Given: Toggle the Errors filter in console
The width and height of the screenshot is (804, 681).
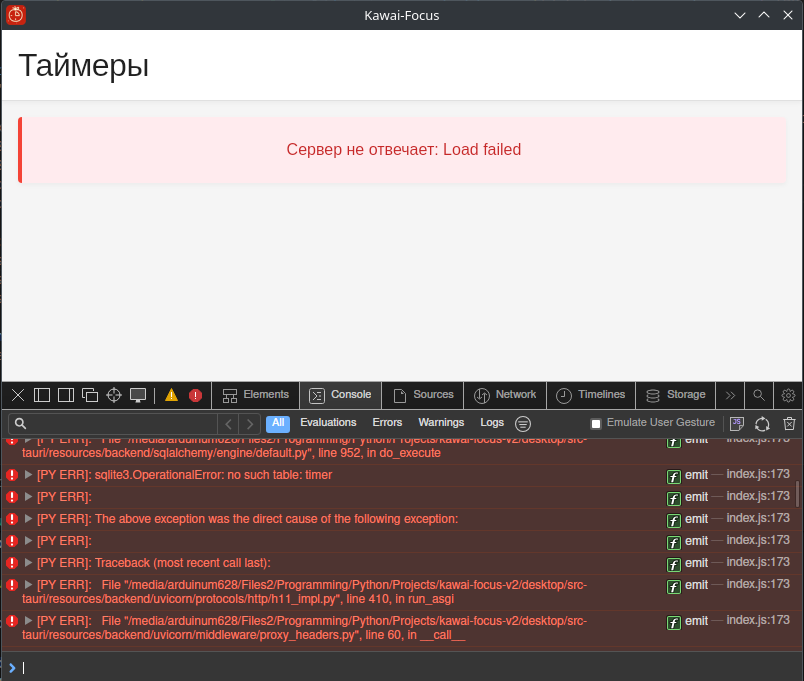Looking at the screenshot, I should point(387,423).
